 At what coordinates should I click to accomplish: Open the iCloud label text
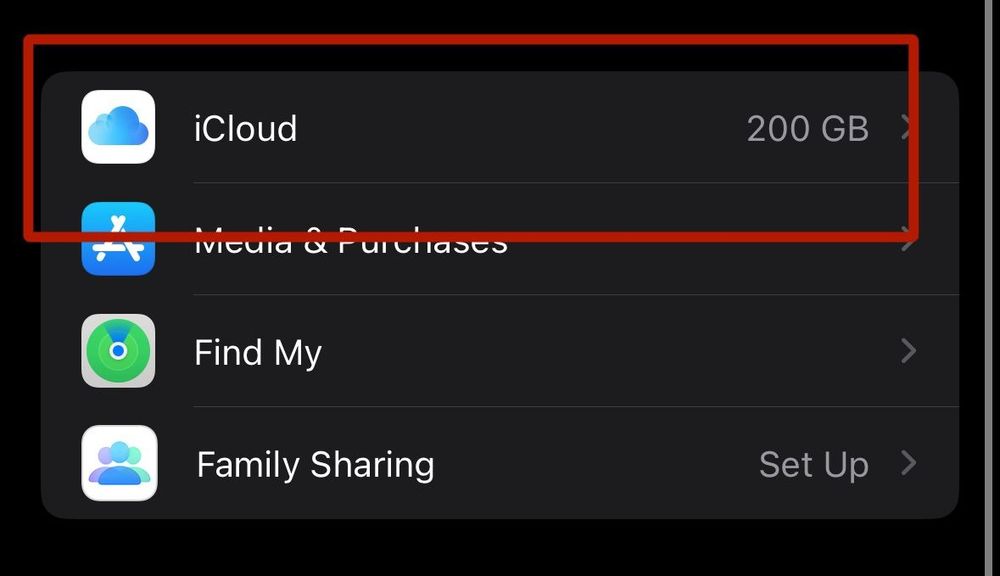pos(245,129)
